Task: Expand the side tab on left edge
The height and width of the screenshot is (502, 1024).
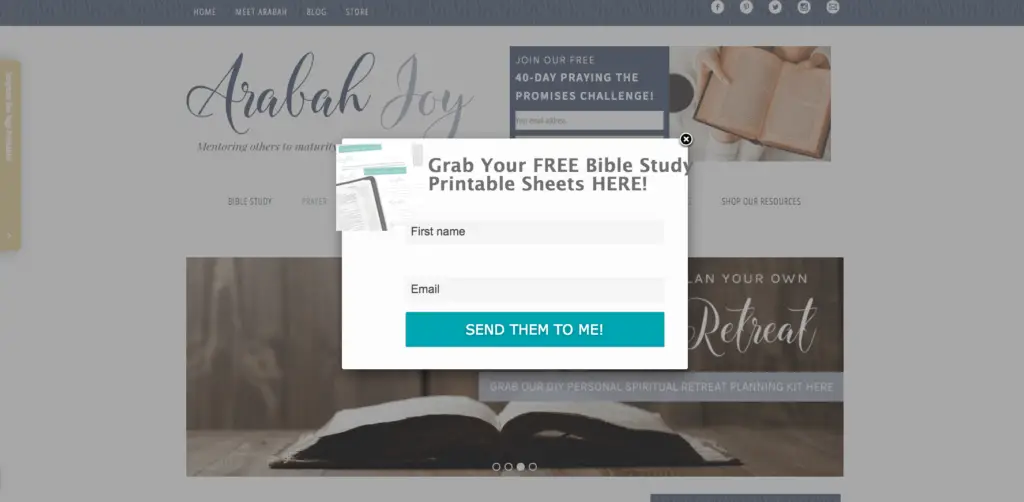Action: pos(10,155)
